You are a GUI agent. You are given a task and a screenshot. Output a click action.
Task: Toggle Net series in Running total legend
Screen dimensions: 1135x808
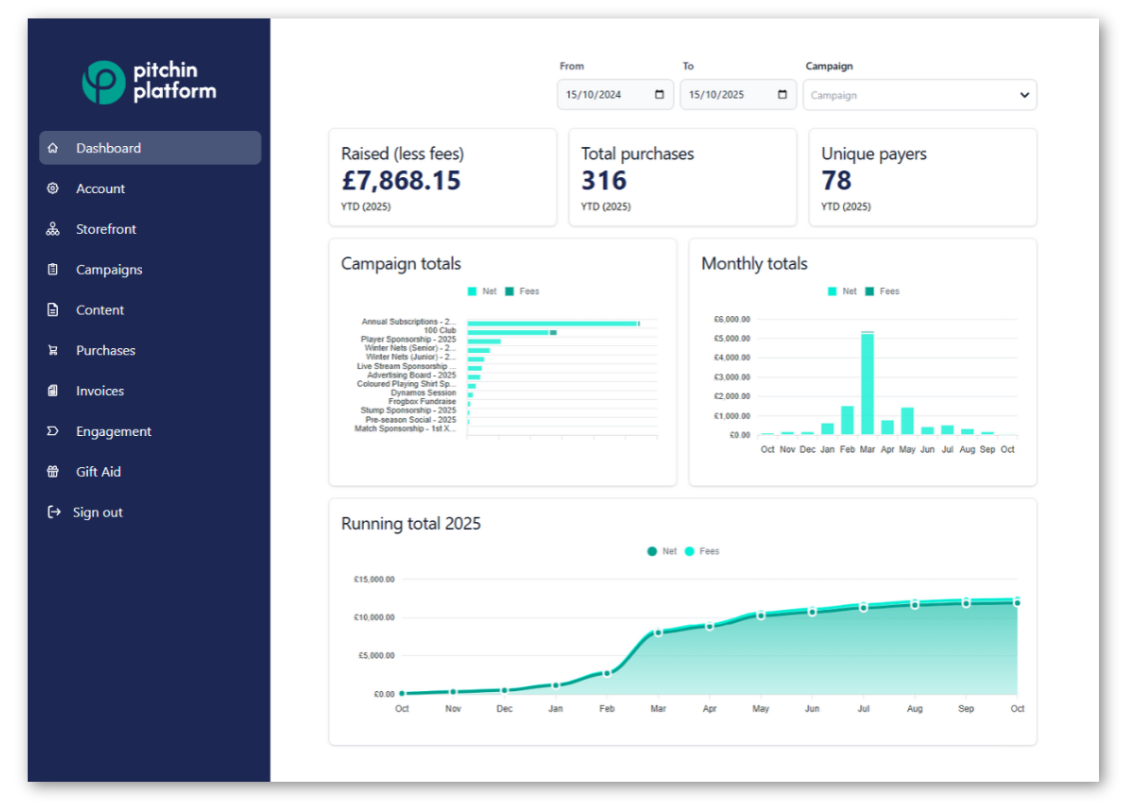pos(661,551)
